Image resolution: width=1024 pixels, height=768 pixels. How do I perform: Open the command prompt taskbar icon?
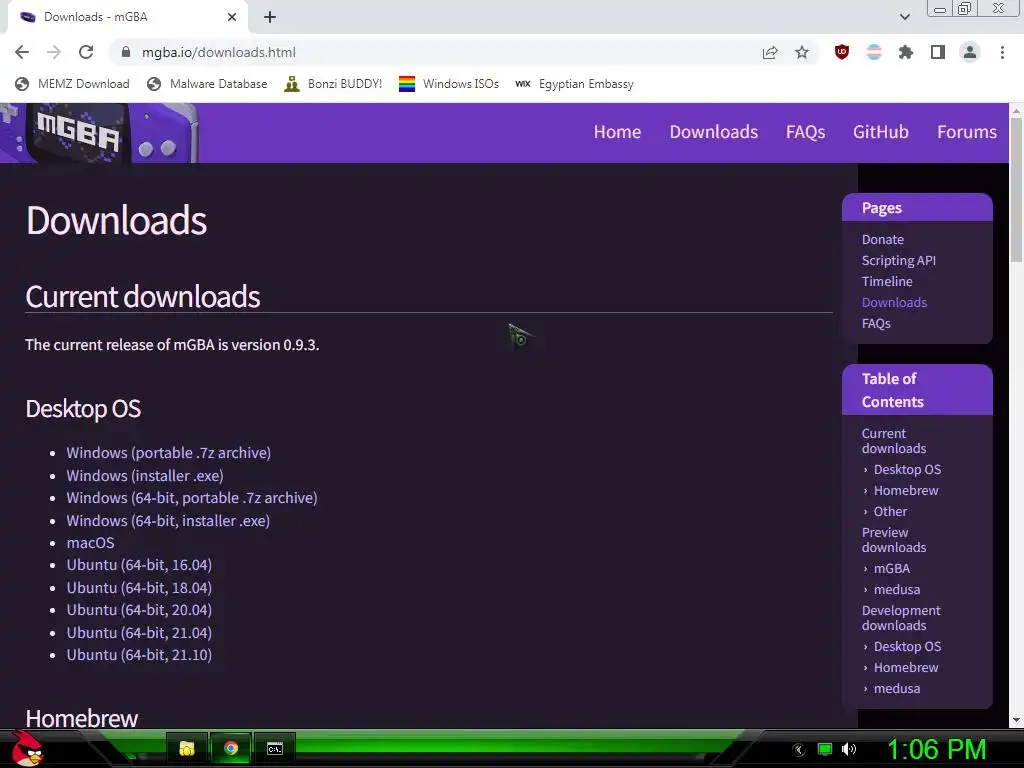pos(275,748)
